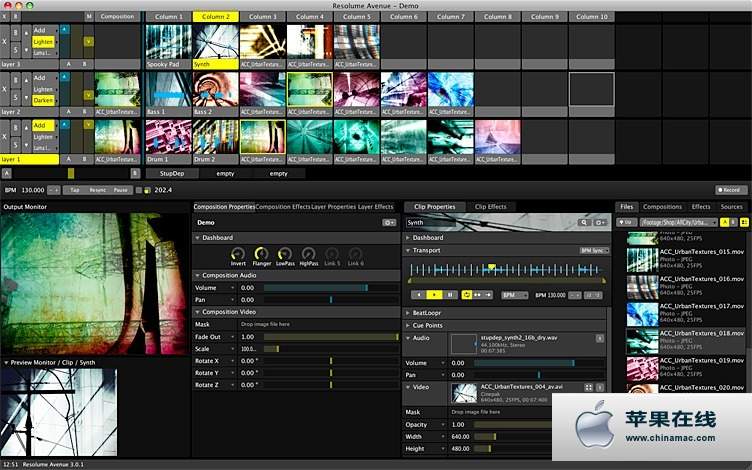Click the LowPass dashboard knob
Viewport: 752px width, 470px height.
(x=285, y=254)
